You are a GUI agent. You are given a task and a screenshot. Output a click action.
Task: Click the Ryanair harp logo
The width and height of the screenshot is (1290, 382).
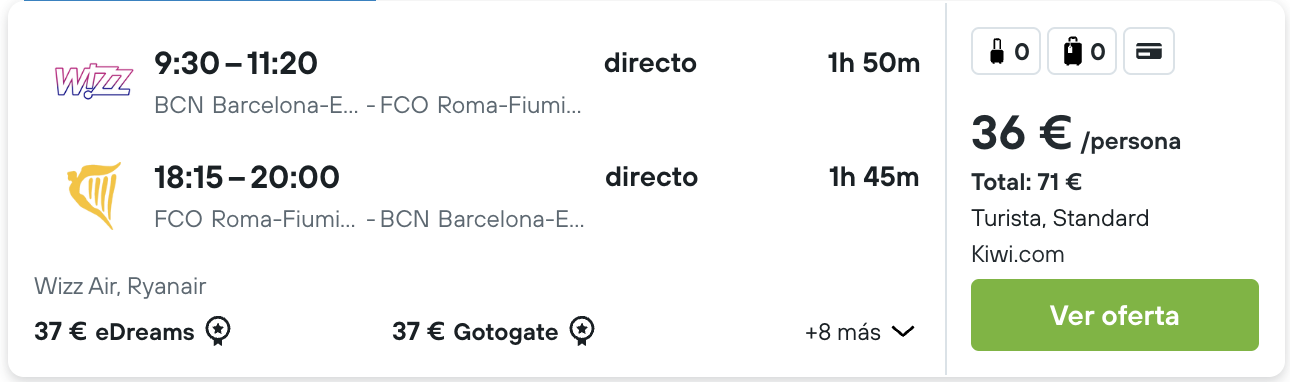click(x=93, y=195)
